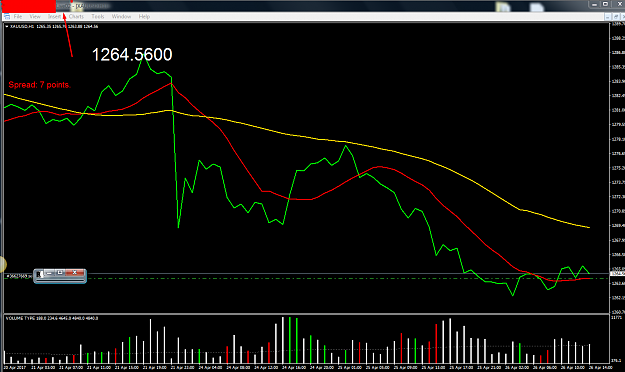Minimize the main trading terminal window
The width and height of the screenshot is (625, 372).
(594, 4)
